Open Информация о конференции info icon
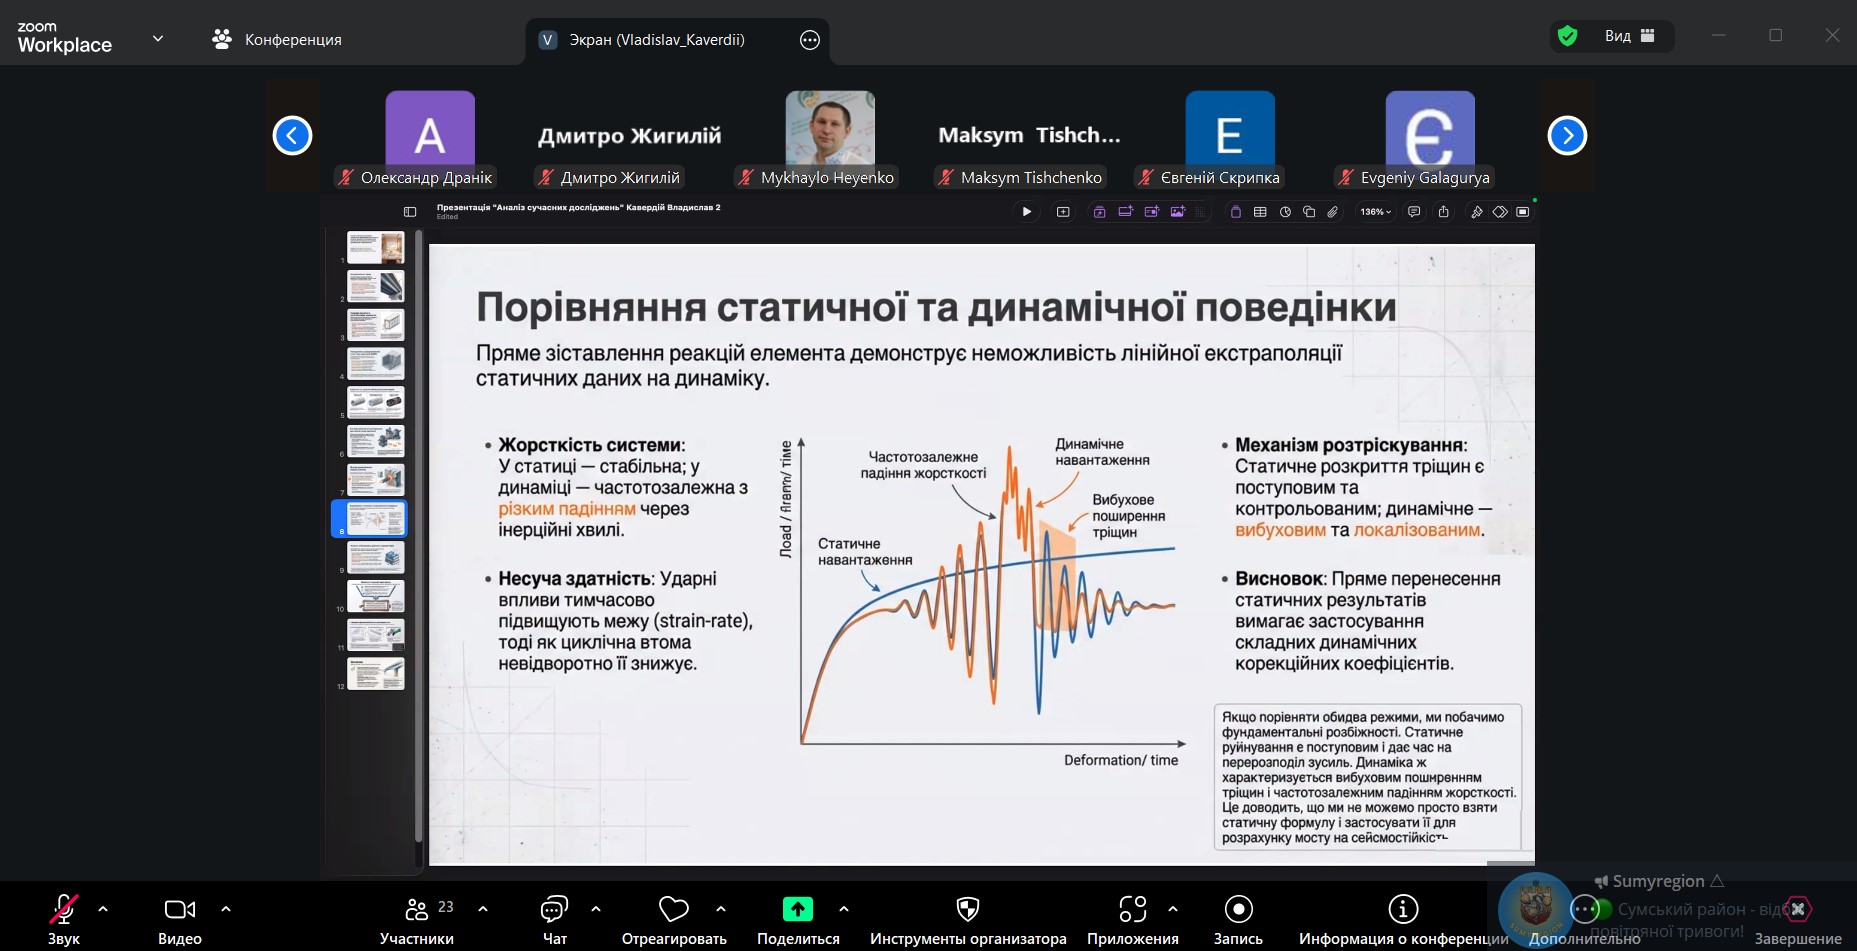The height and width of the screenshot is (951, 1857). click(x=1402, y=910)
